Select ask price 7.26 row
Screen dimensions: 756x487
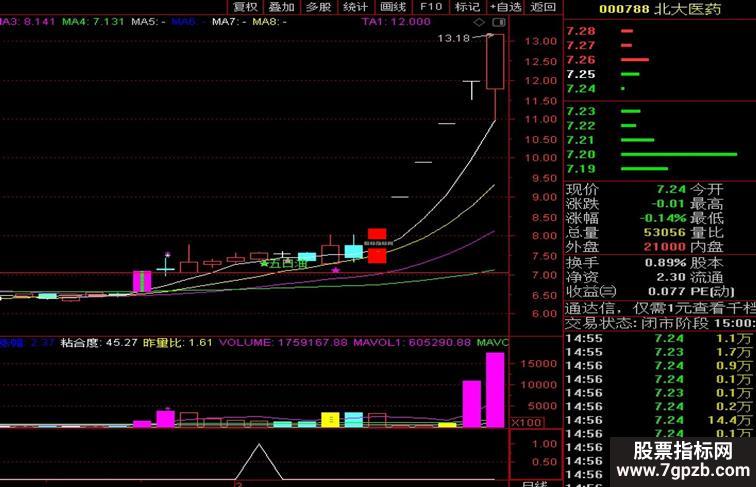(660, 60)
